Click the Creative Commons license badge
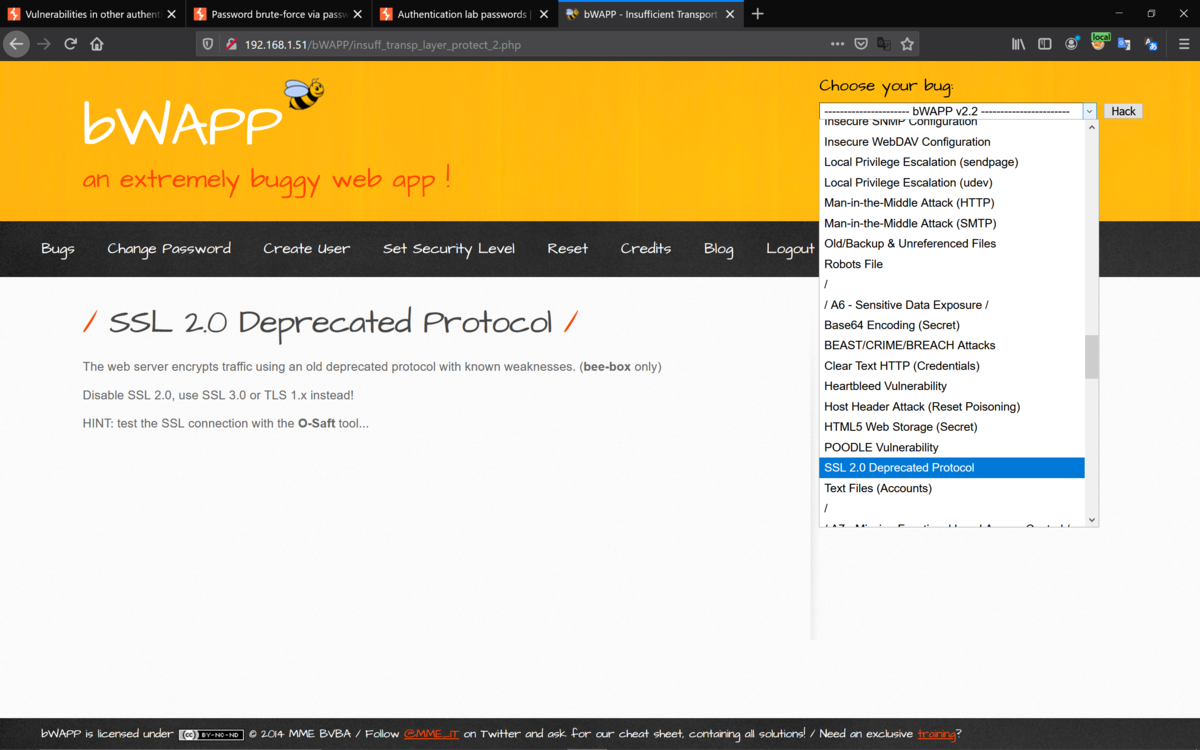The height and width of the screenshot is (750, 1200). pyautogui.click(x=211, y=734)
